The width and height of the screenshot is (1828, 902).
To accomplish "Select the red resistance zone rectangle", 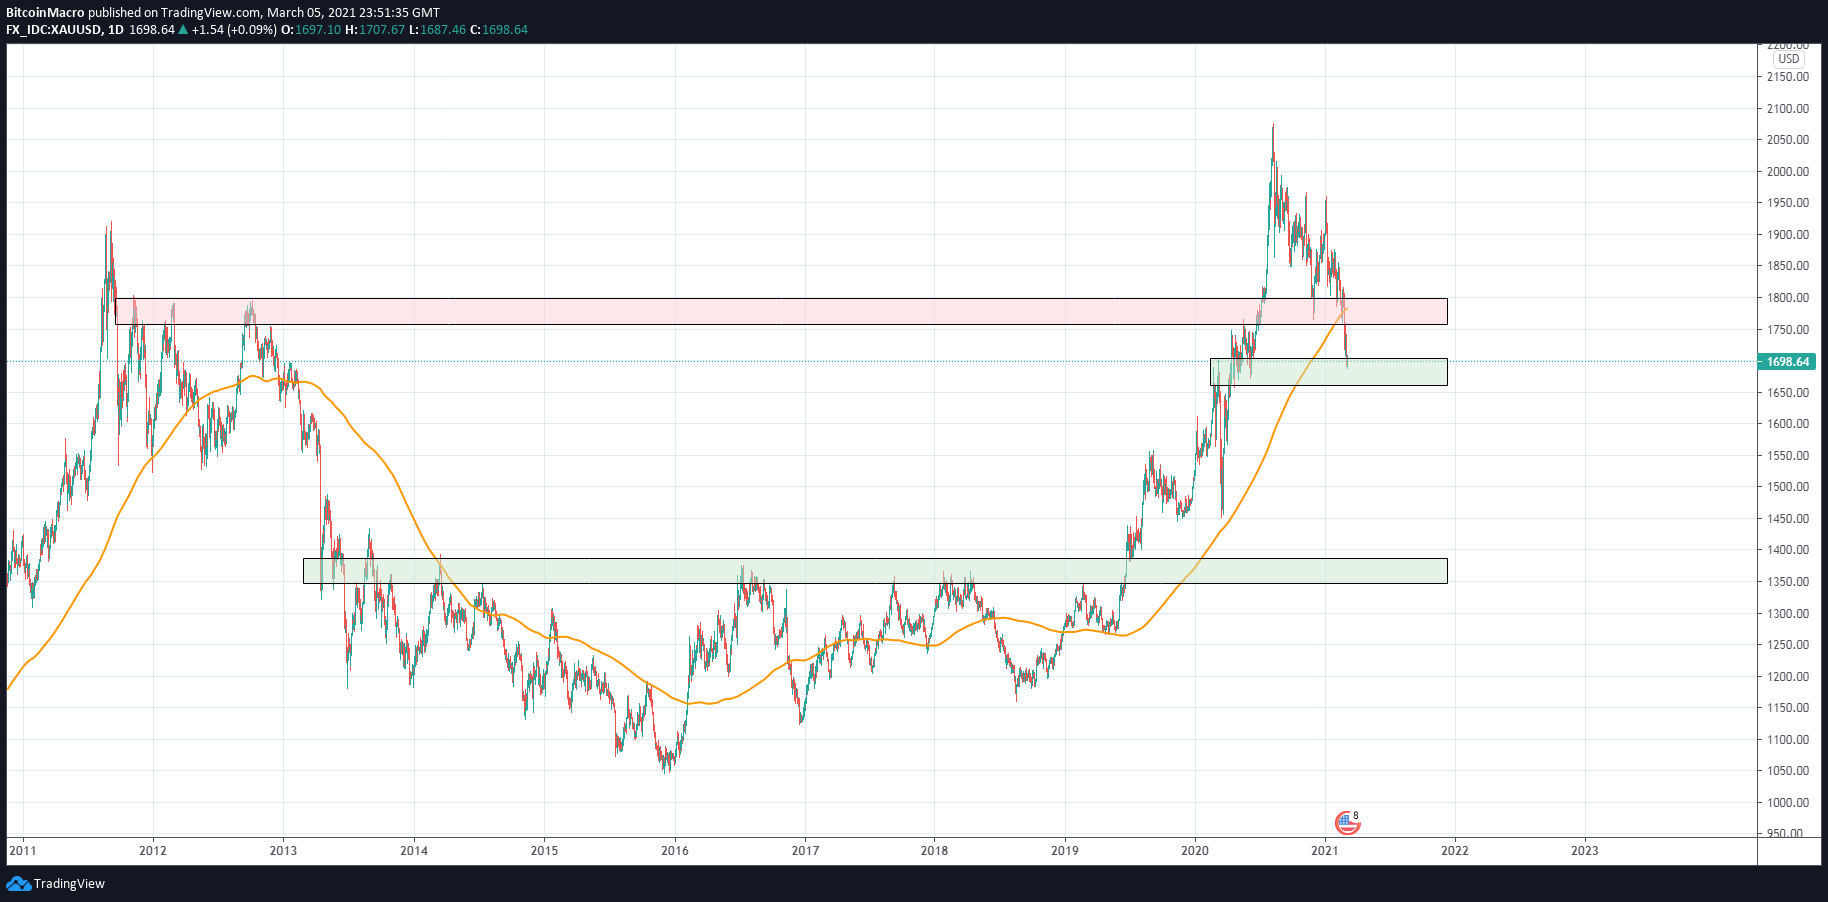I will click(781, 311).
